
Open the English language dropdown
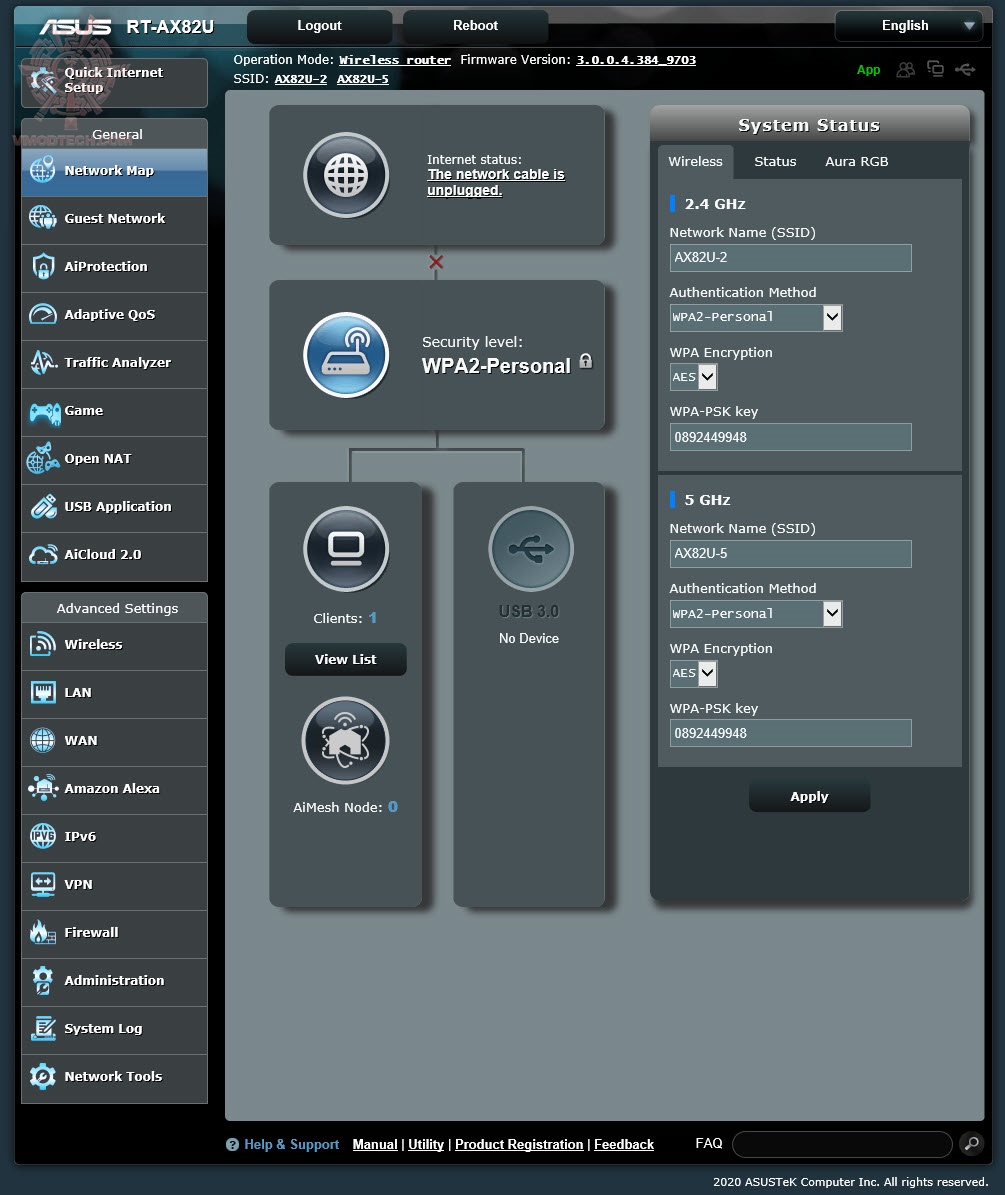pos(908,26)
